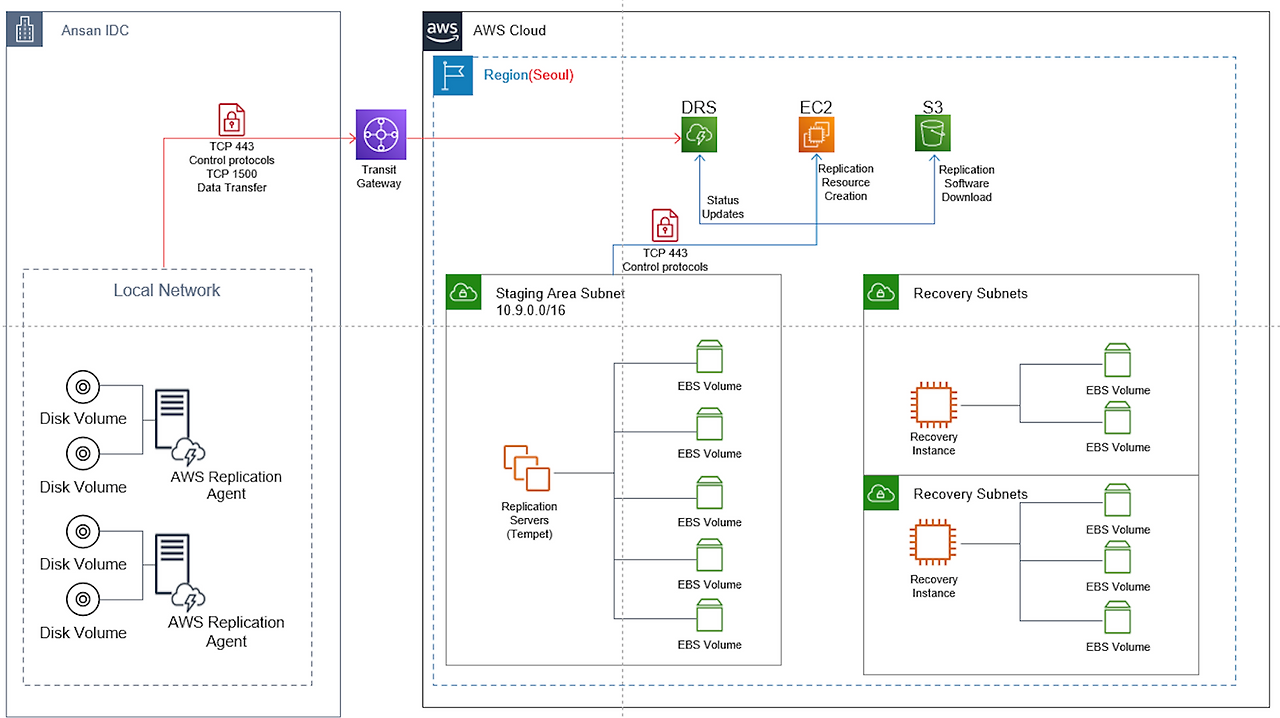Click the 'EC2' heading text
Image resolution: width=1280 pixels, height=718 pixels.
click(x=817, y=107)
